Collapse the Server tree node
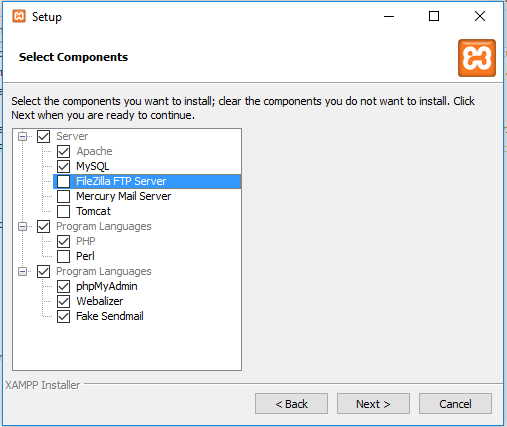The image size is (507, 427). point(22,136)
